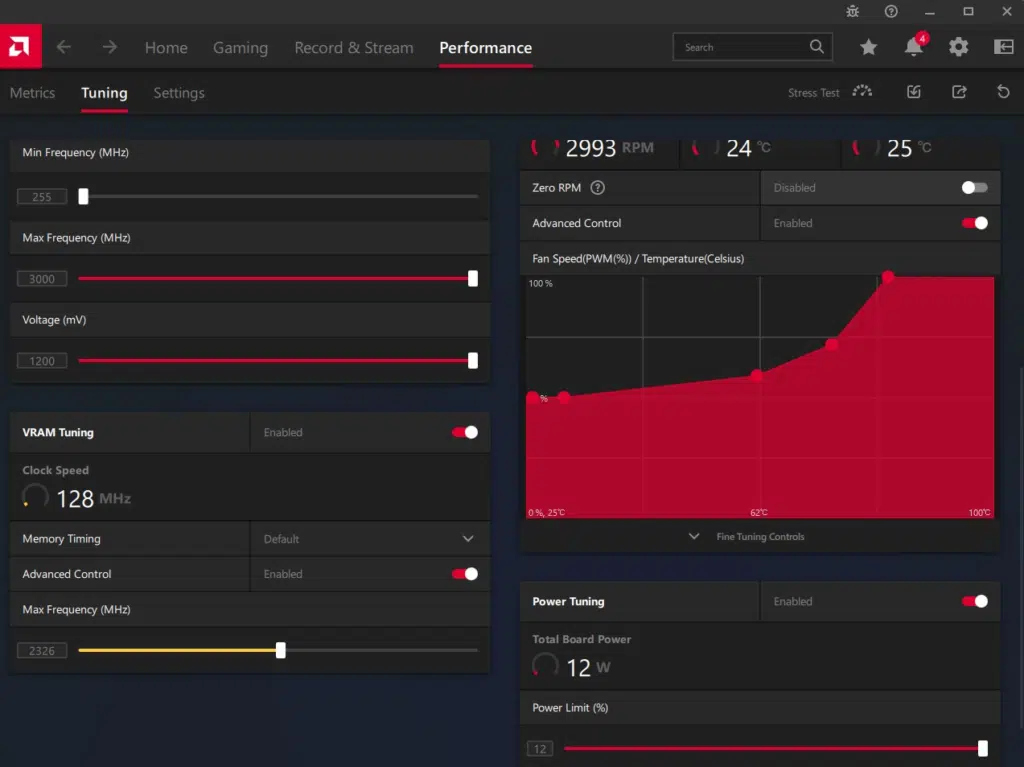Open favorites with the star icon

[868, 47]
